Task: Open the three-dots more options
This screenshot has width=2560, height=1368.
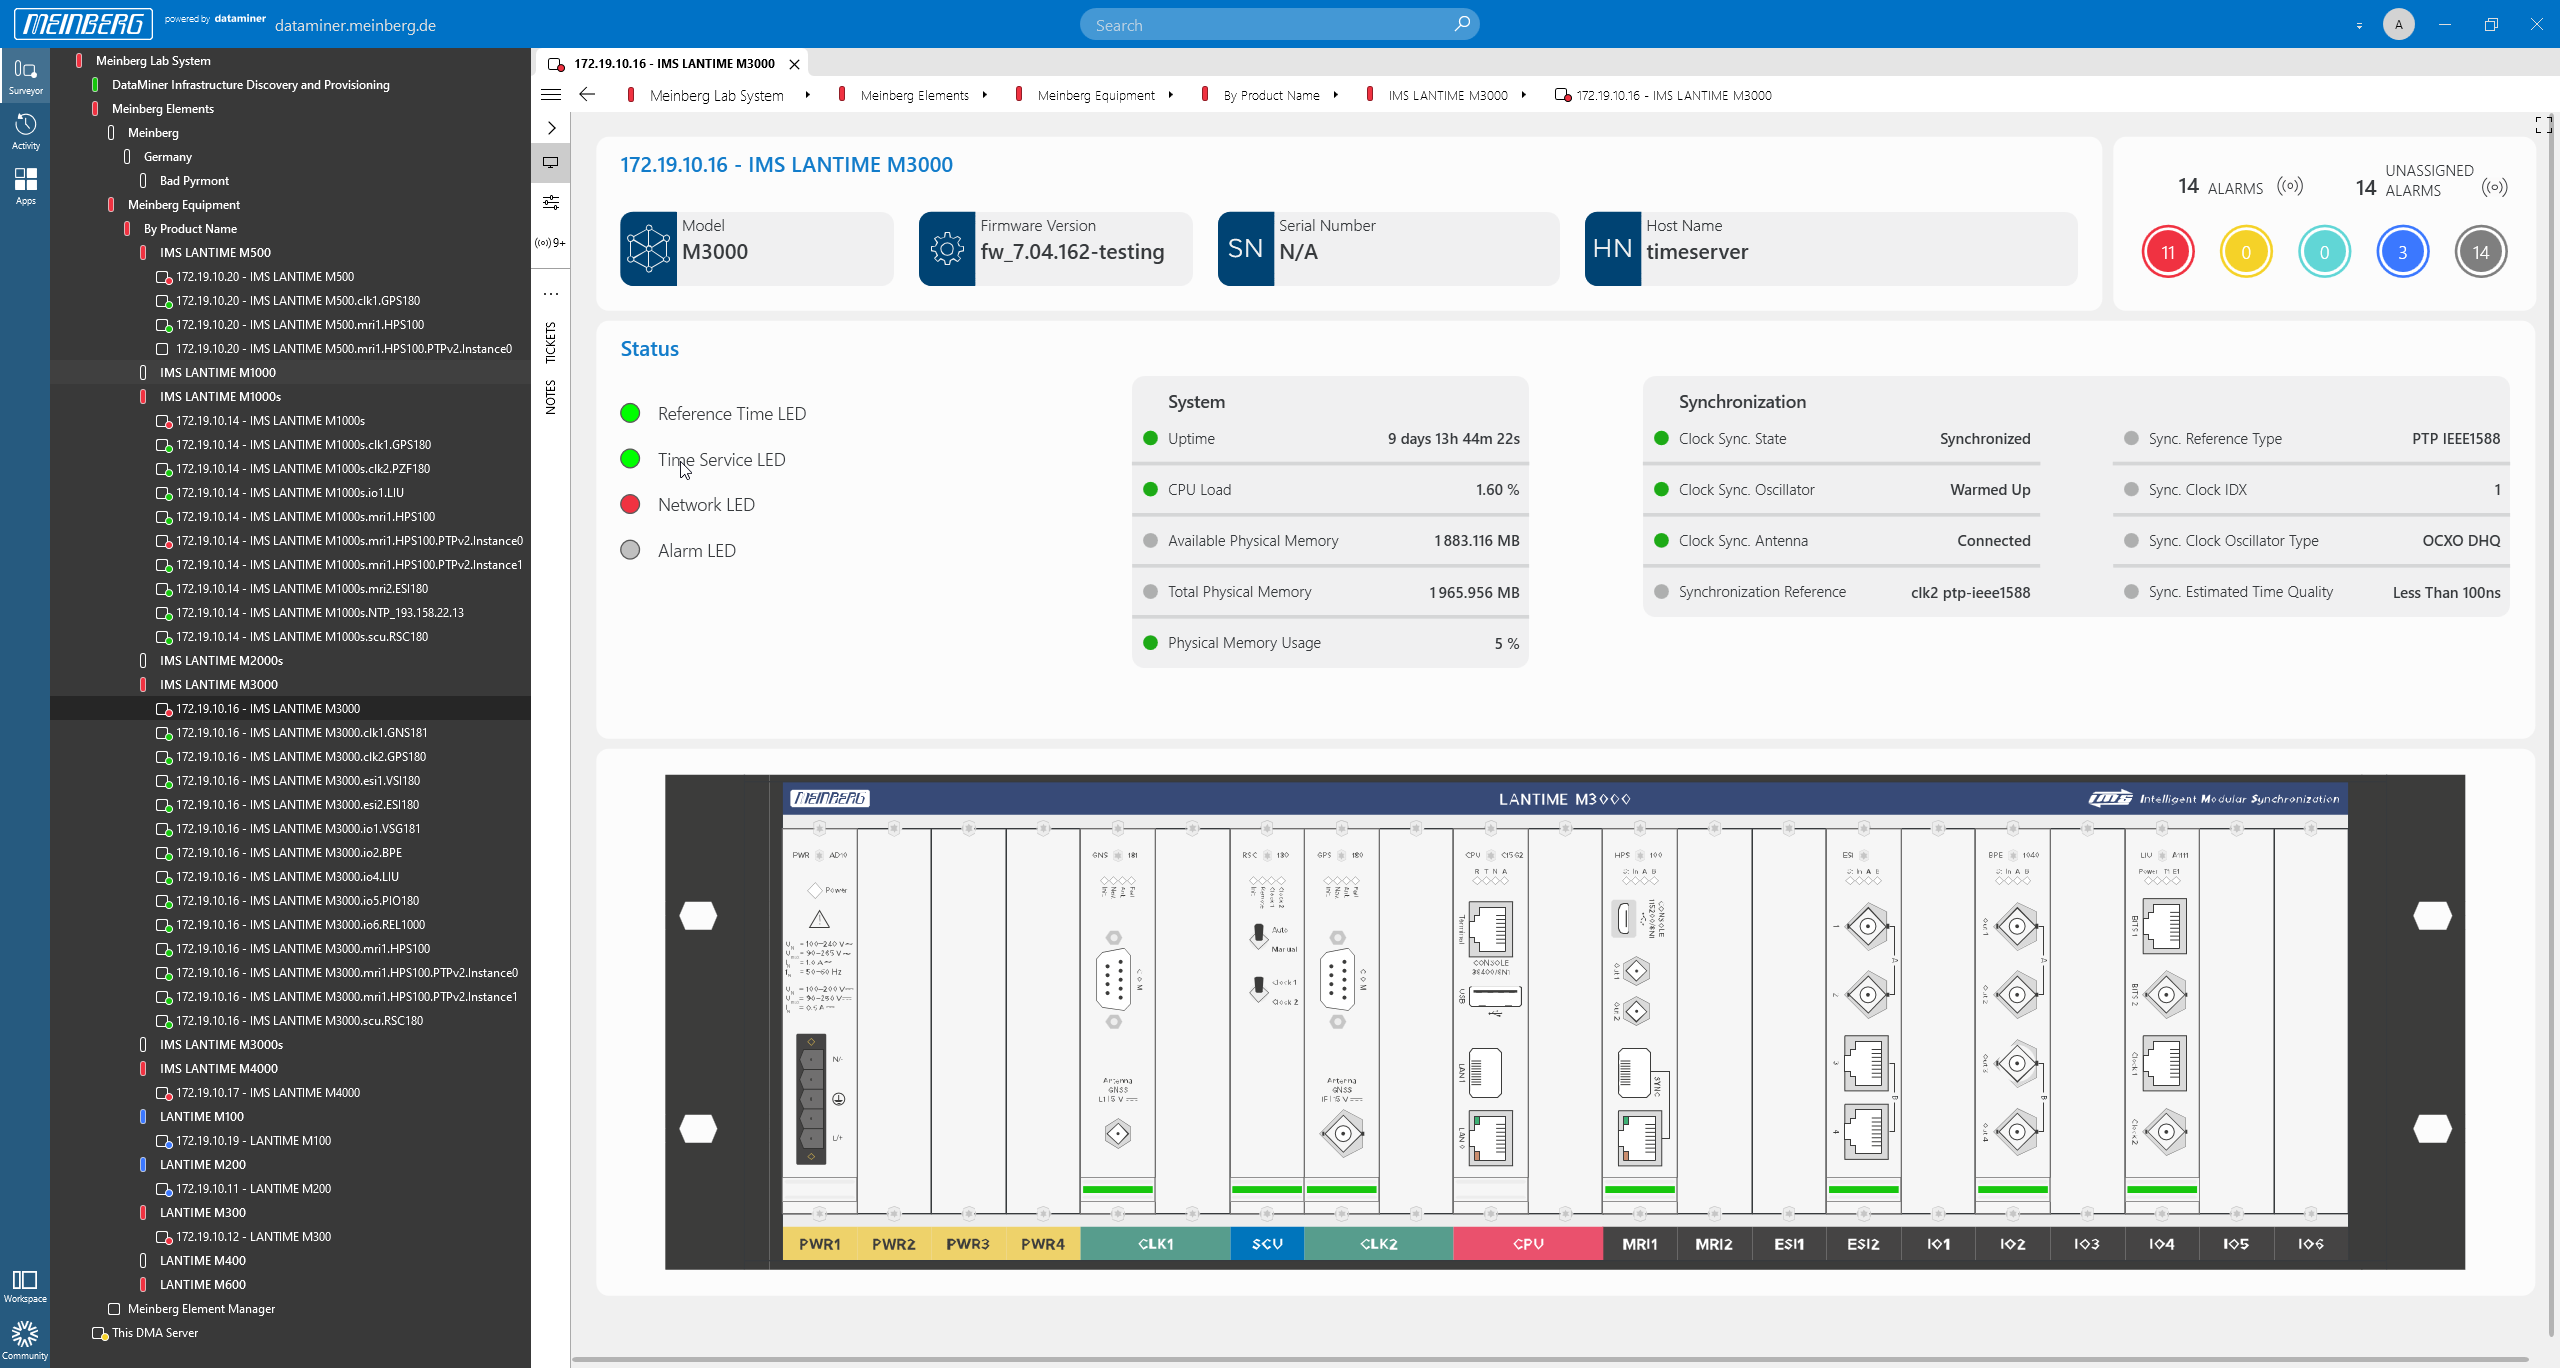Action: click(x=551, y=294)
